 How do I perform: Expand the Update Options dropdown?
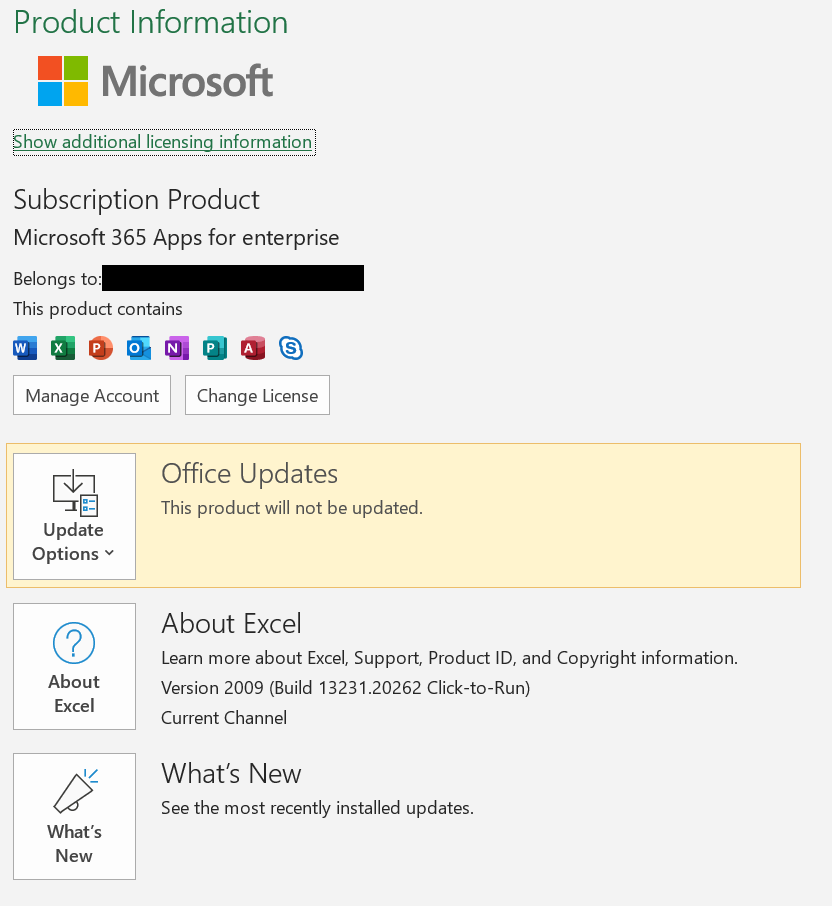click(x=74, y=516)
